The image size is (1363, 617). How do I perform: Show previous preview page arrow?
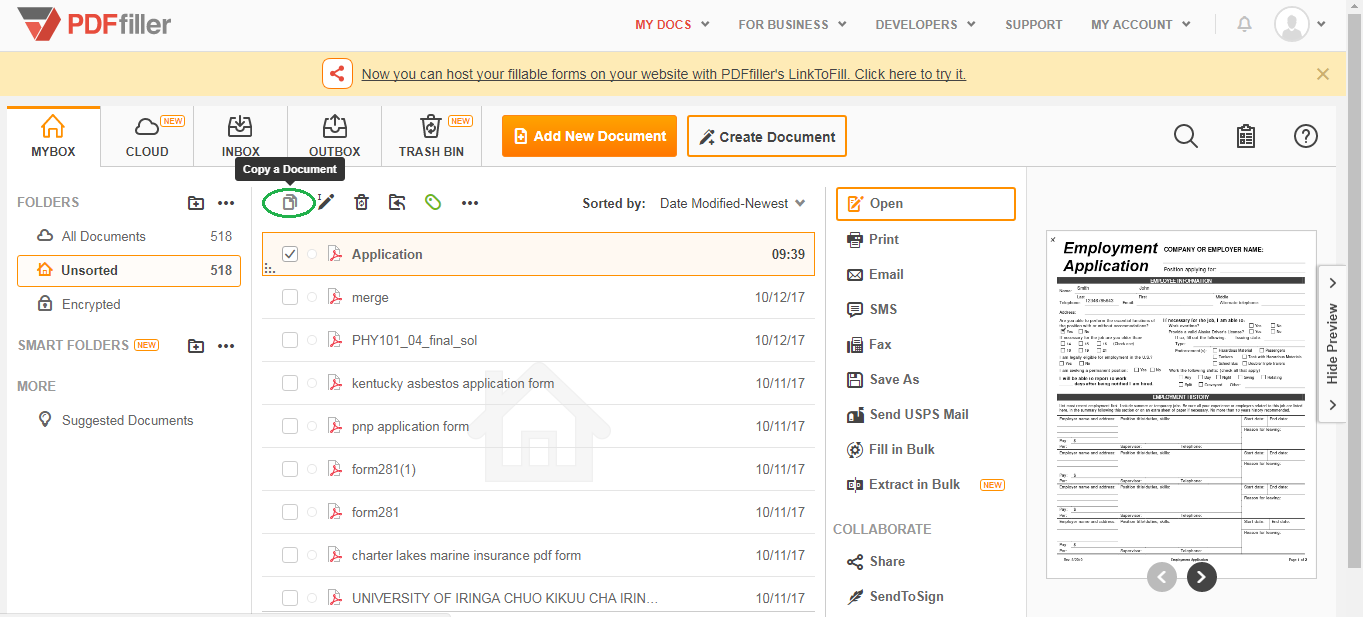click(x=1162, y=576)
